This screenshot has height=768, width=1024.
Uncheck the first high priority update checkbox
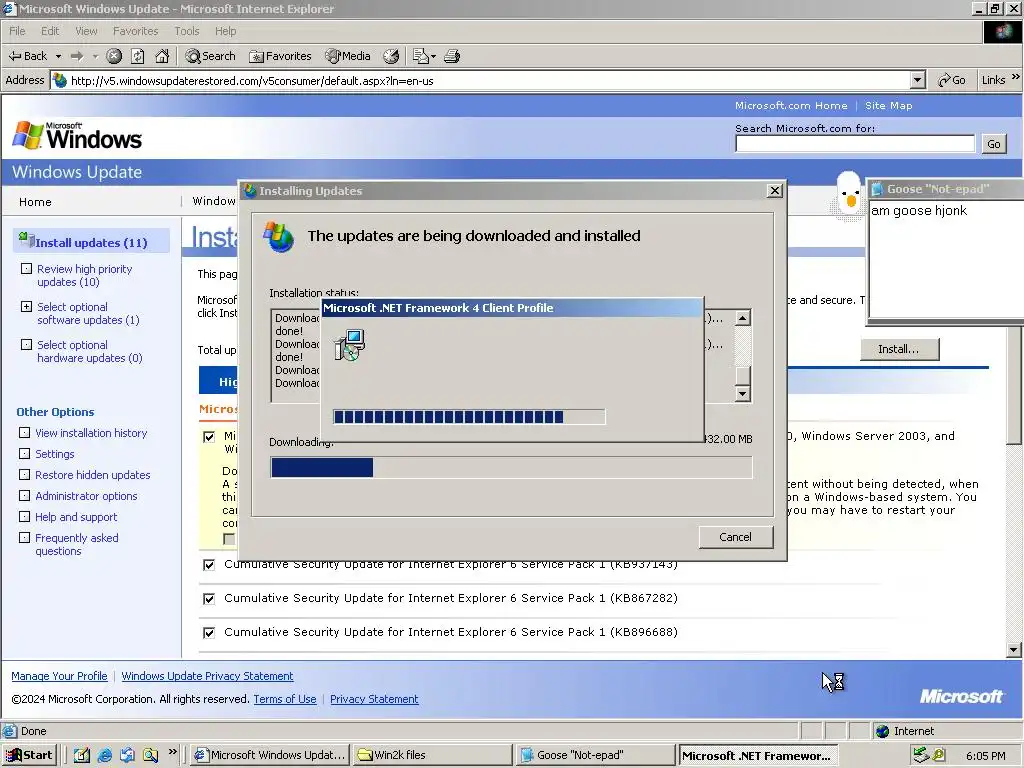pos(209,437)
